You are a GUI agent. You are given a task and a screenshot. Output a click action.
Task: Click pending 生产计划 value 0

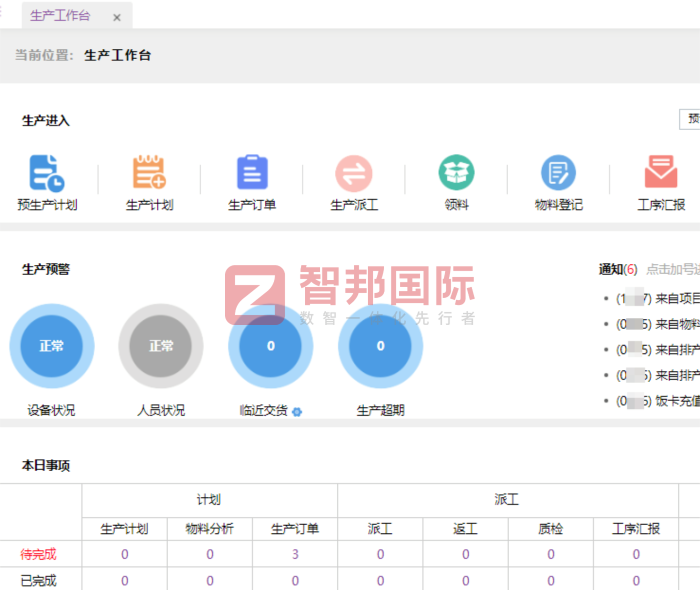tap(125, 554)
